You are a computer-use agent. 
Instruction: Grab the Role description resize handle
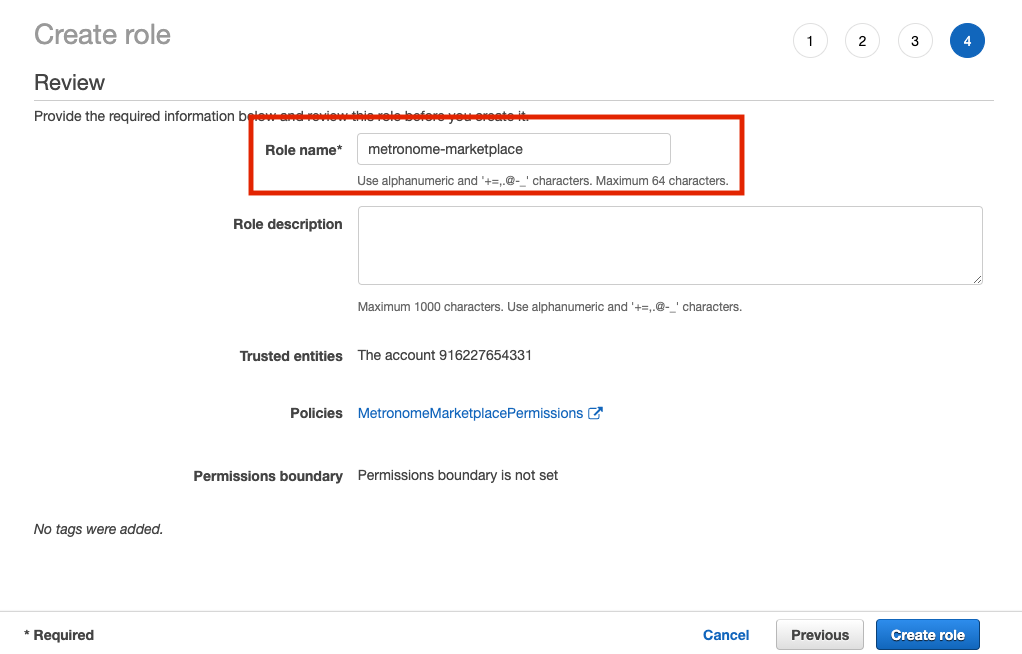976,278
